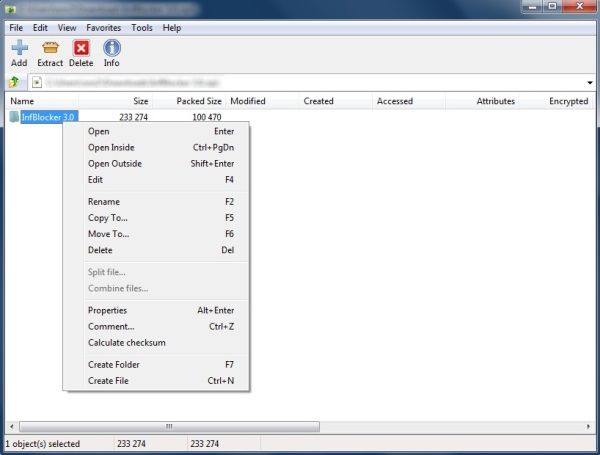
Task: Close the 7-Zip window
Action: click(x=580, y=7)
